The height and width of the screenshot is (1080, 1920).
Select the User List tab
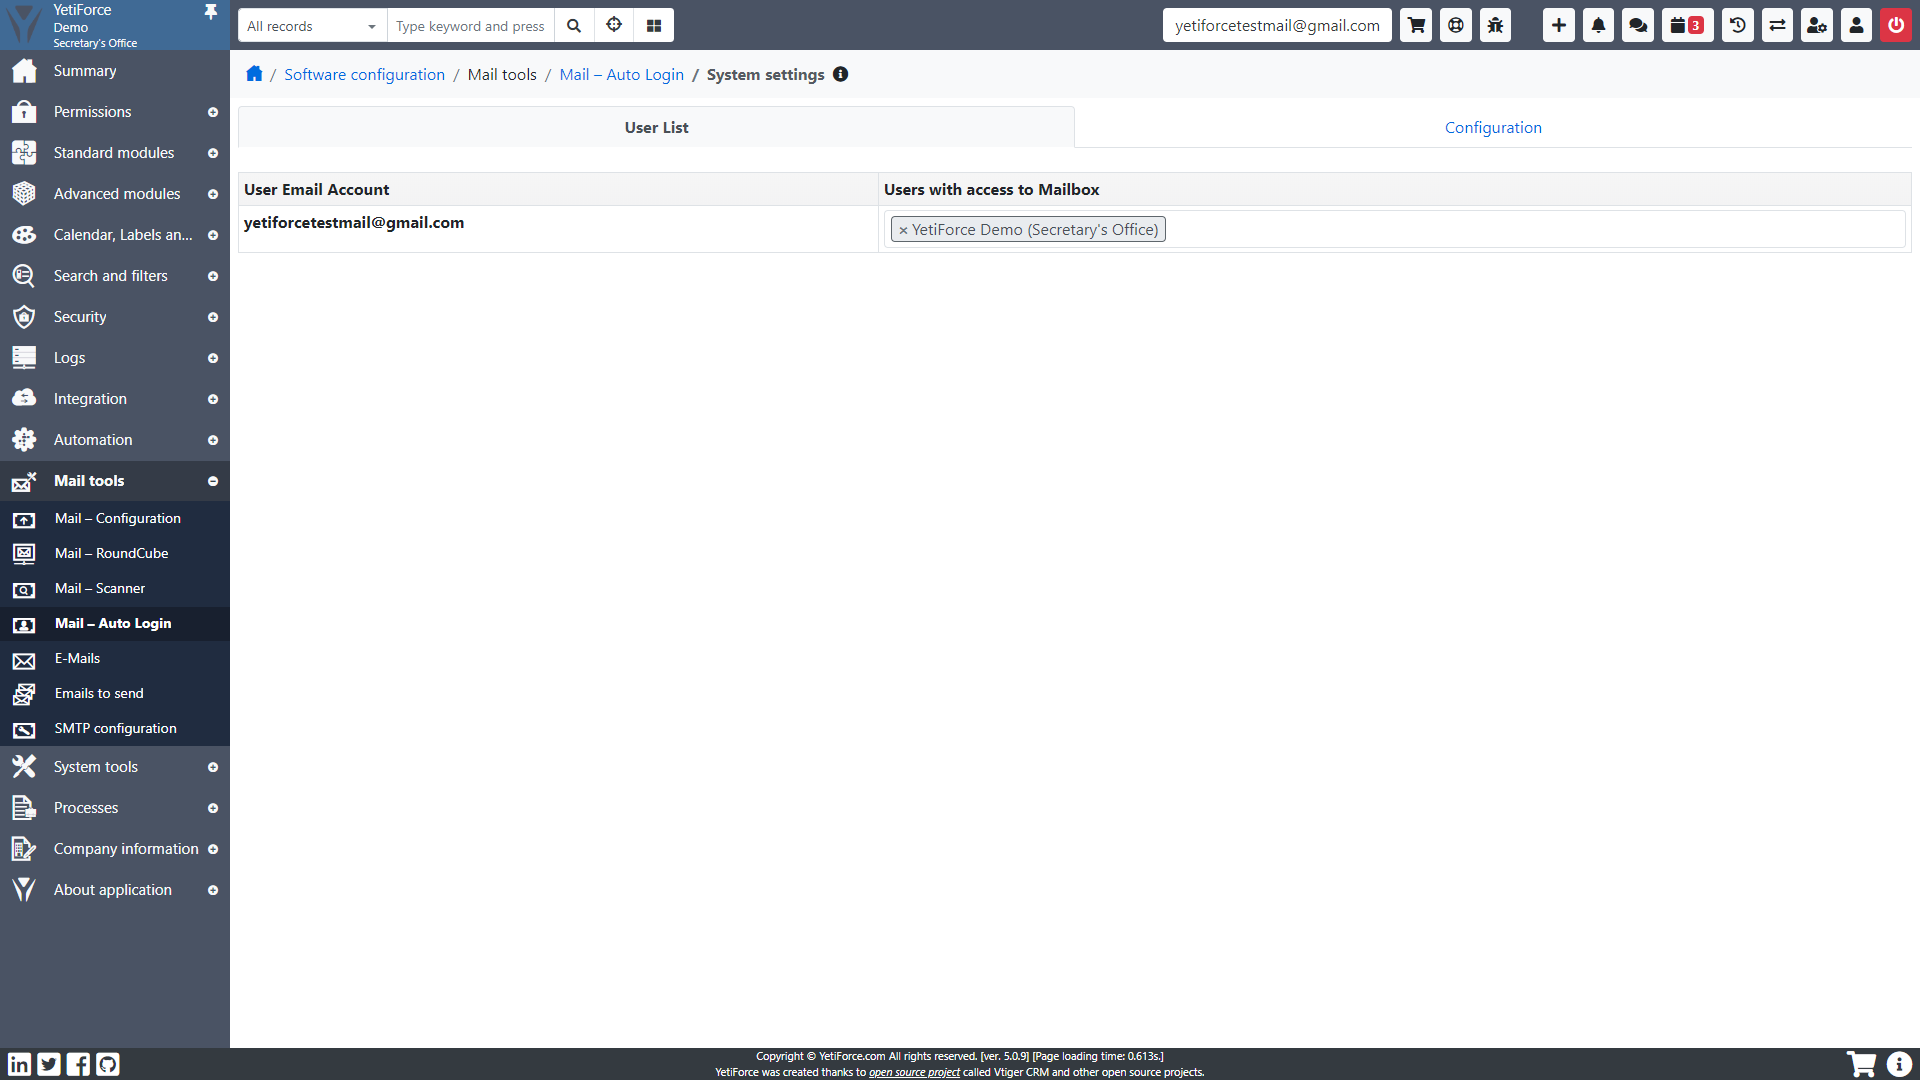click(x=656, y=127)
